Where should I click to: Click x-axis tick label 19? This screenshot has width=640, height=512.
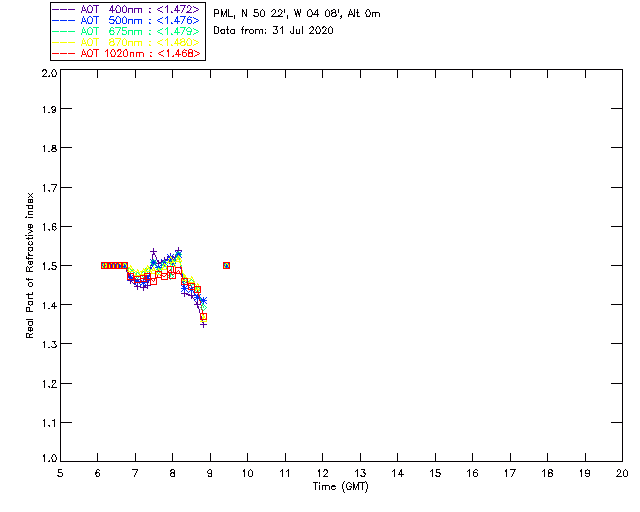[585, 473]
